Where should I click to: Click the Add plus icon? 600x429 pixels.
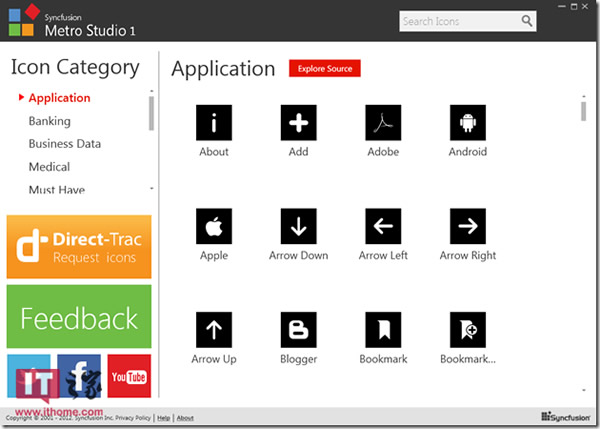click(298, 123)
